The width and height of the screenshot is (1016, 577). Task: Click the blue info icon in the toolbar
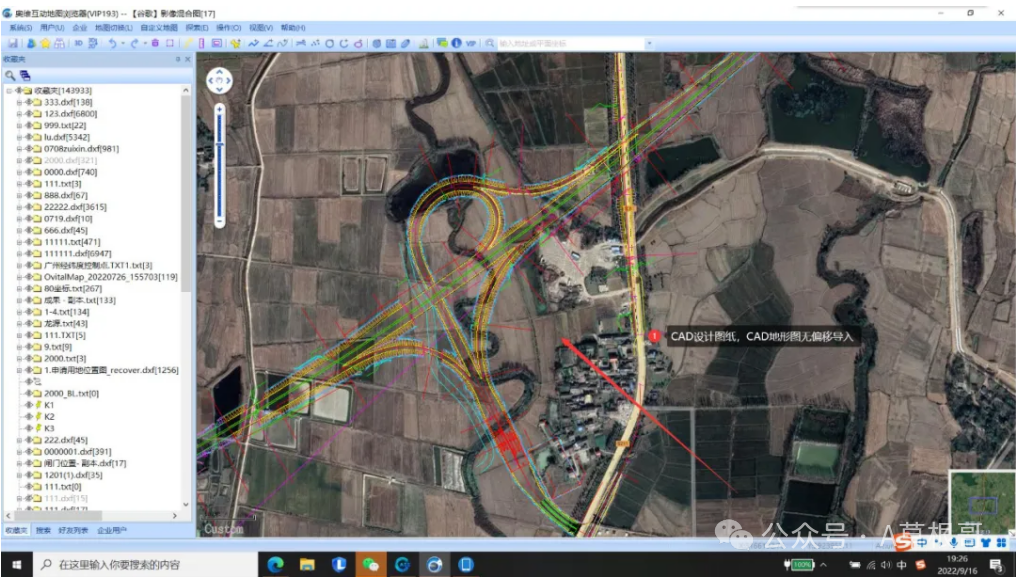[x=457, y=43]
